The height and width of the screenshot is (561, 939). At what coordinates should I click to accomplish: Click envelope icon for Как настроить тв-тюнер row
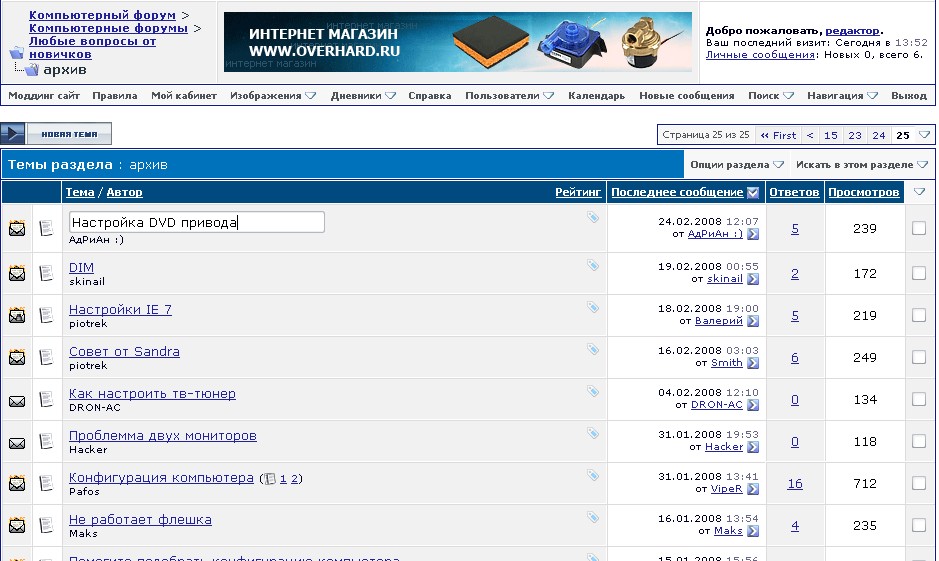click(17, 401)
